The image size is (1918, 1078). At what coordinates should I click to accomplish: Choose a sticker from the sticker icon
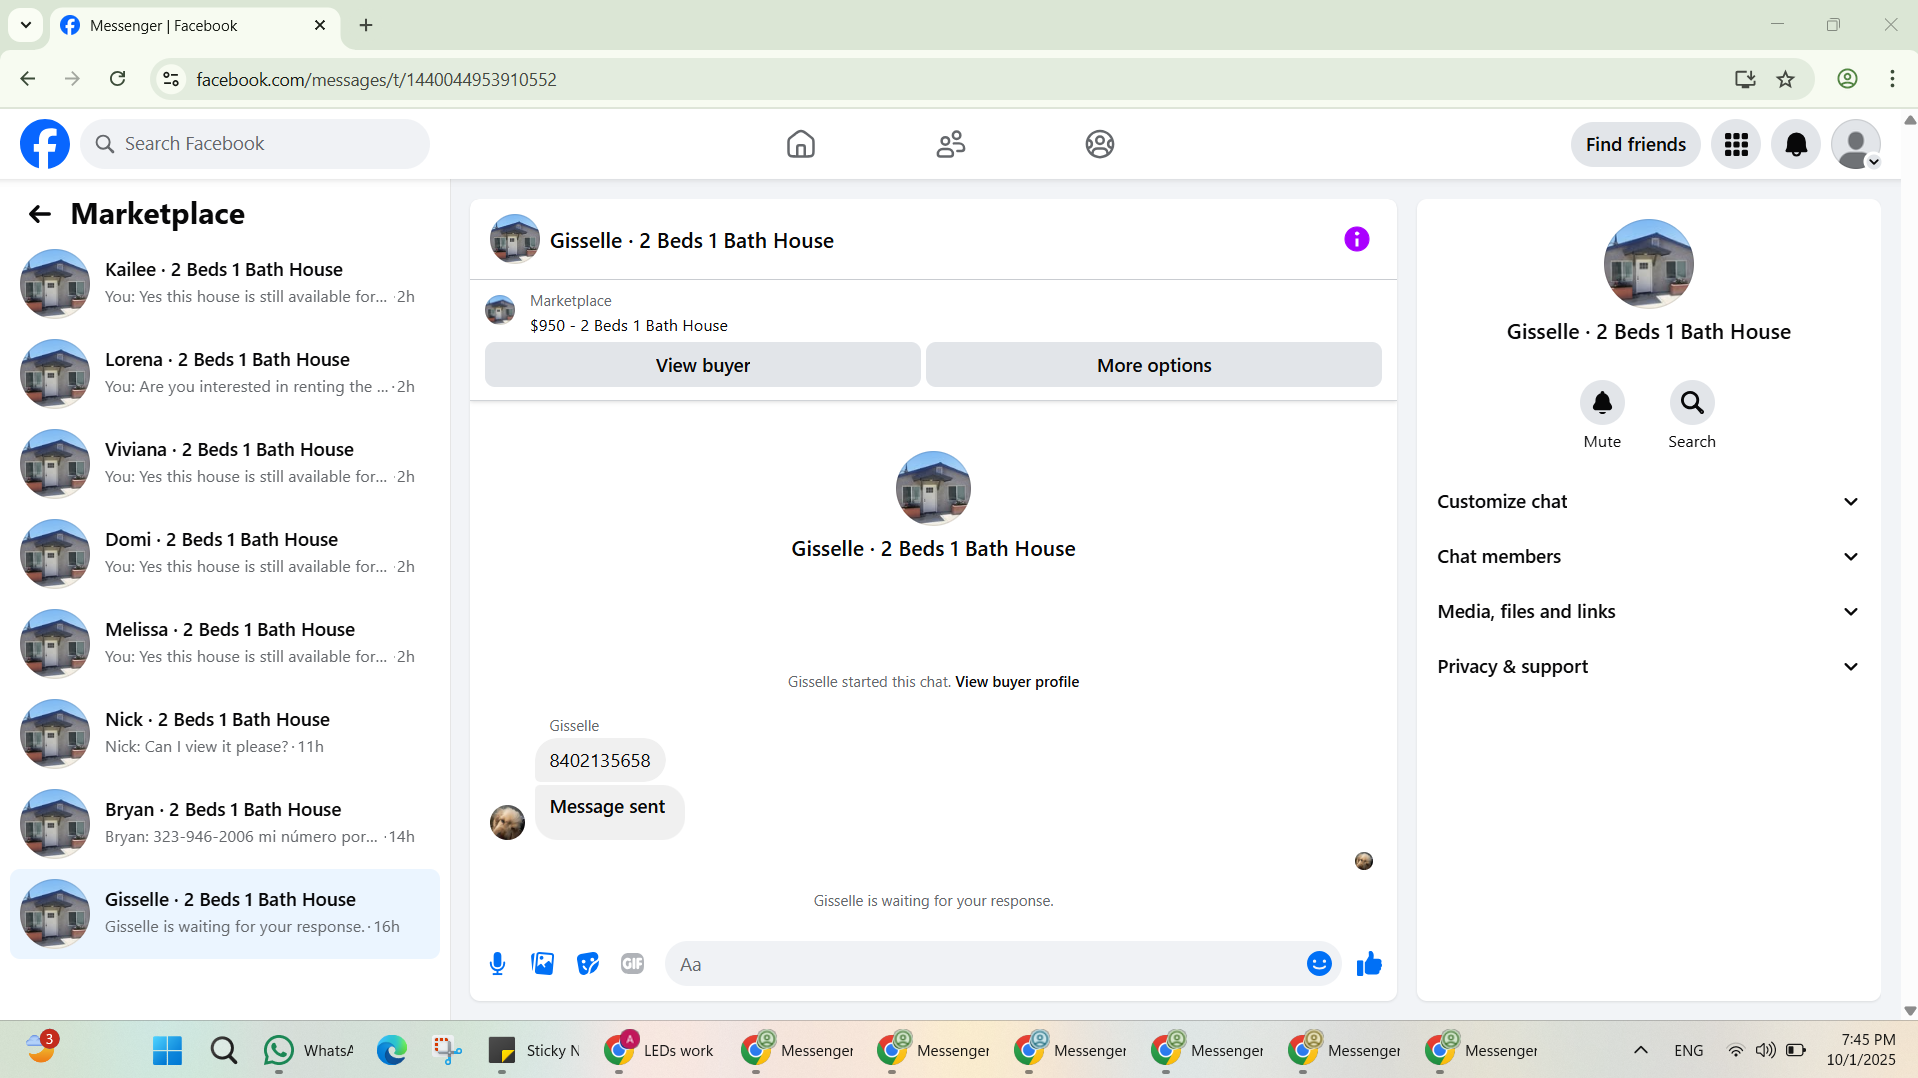tap(588, 964)
